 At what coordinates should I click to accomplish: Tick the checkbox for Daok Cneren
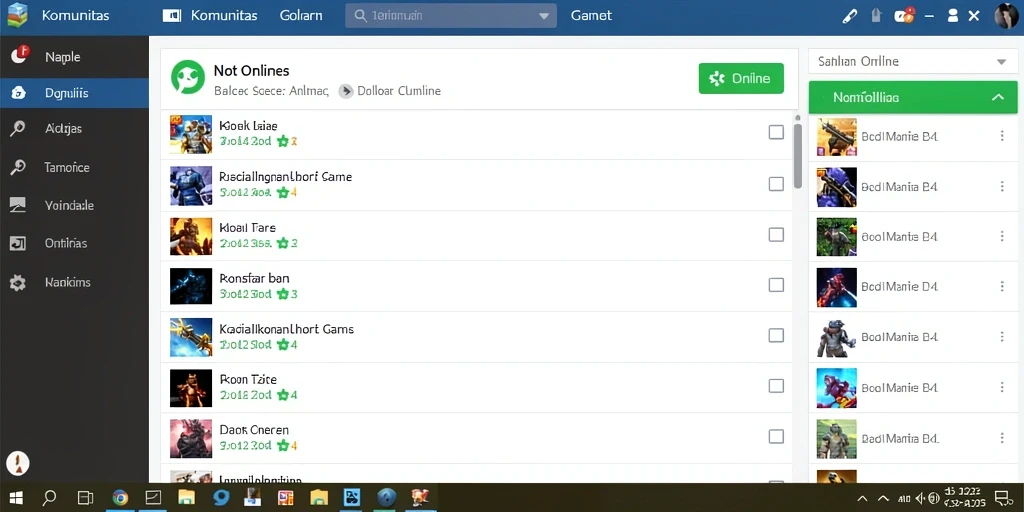(776, 436)
